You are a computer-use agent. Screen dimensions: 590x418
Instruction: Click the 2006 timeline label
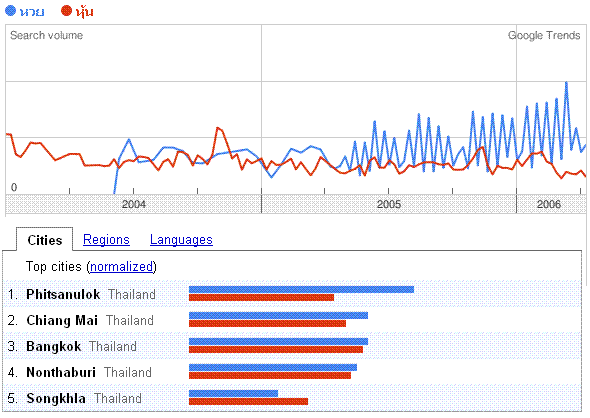tap(549, 204)
